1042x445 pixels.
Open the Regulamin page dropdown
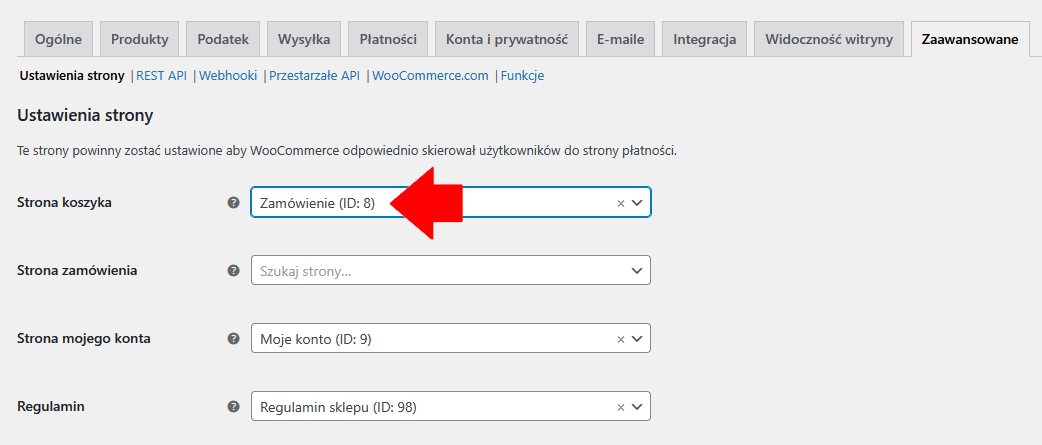pos(637,407)
